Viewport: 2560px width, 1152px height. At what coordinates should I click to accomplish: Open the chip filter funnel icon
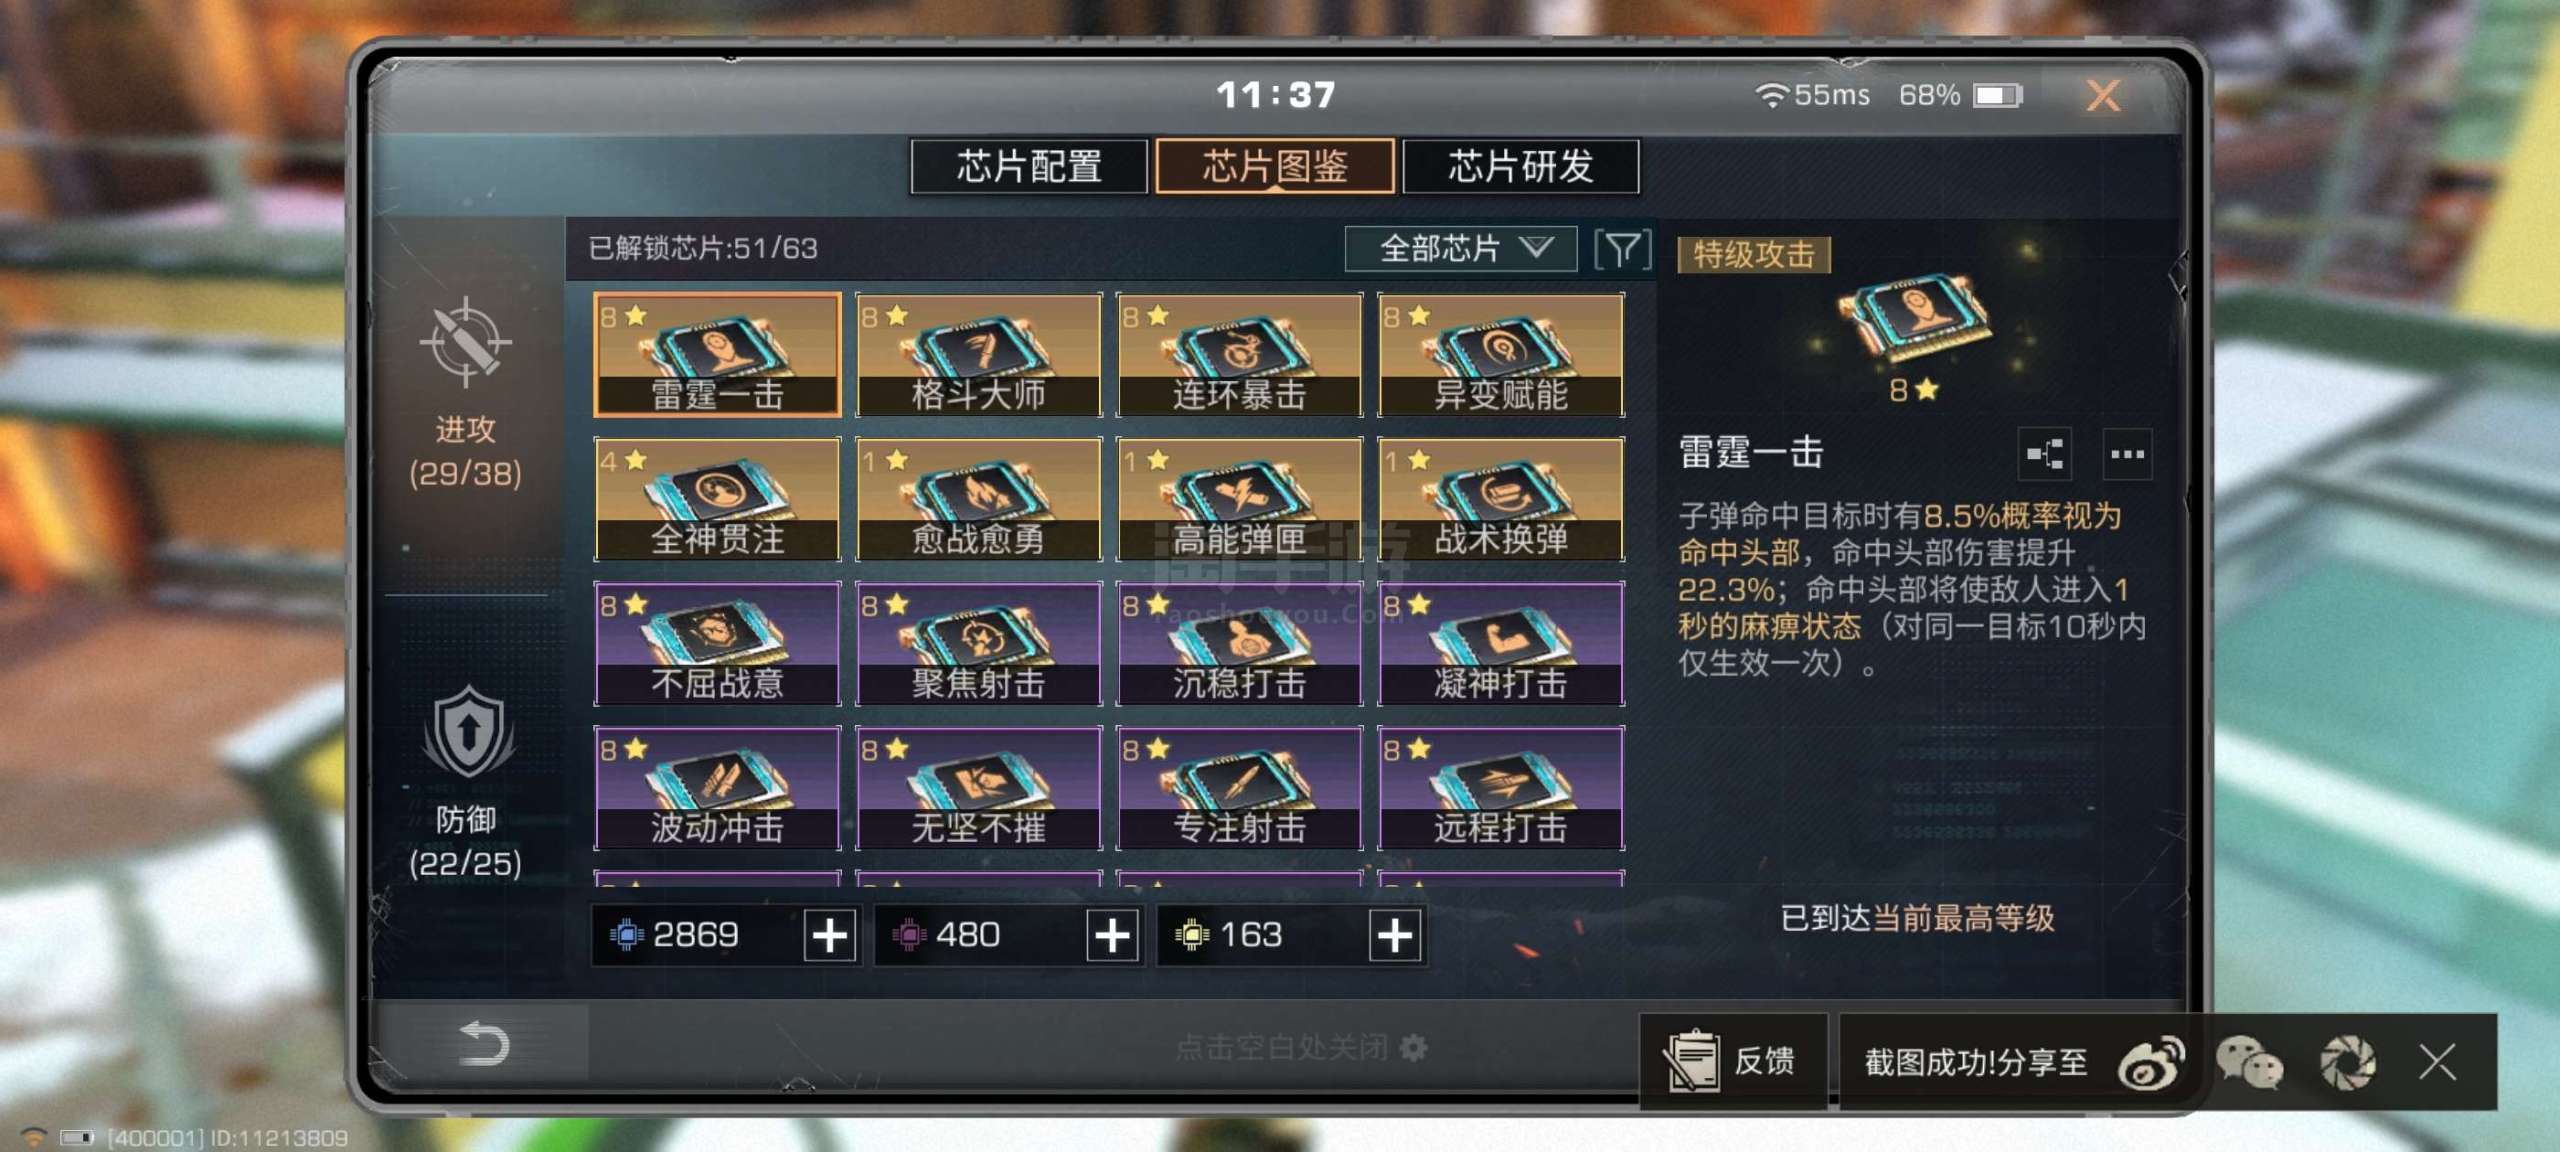point(1622,249)
